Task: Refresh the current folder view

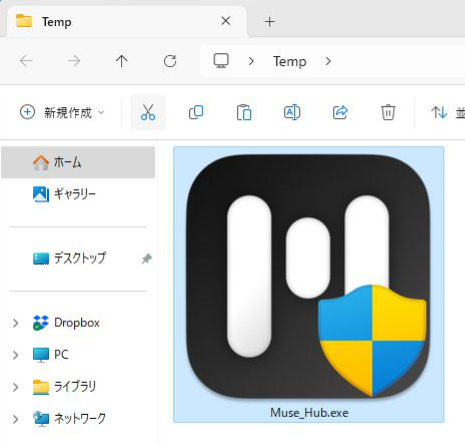Action: click(x=170, y=61)
